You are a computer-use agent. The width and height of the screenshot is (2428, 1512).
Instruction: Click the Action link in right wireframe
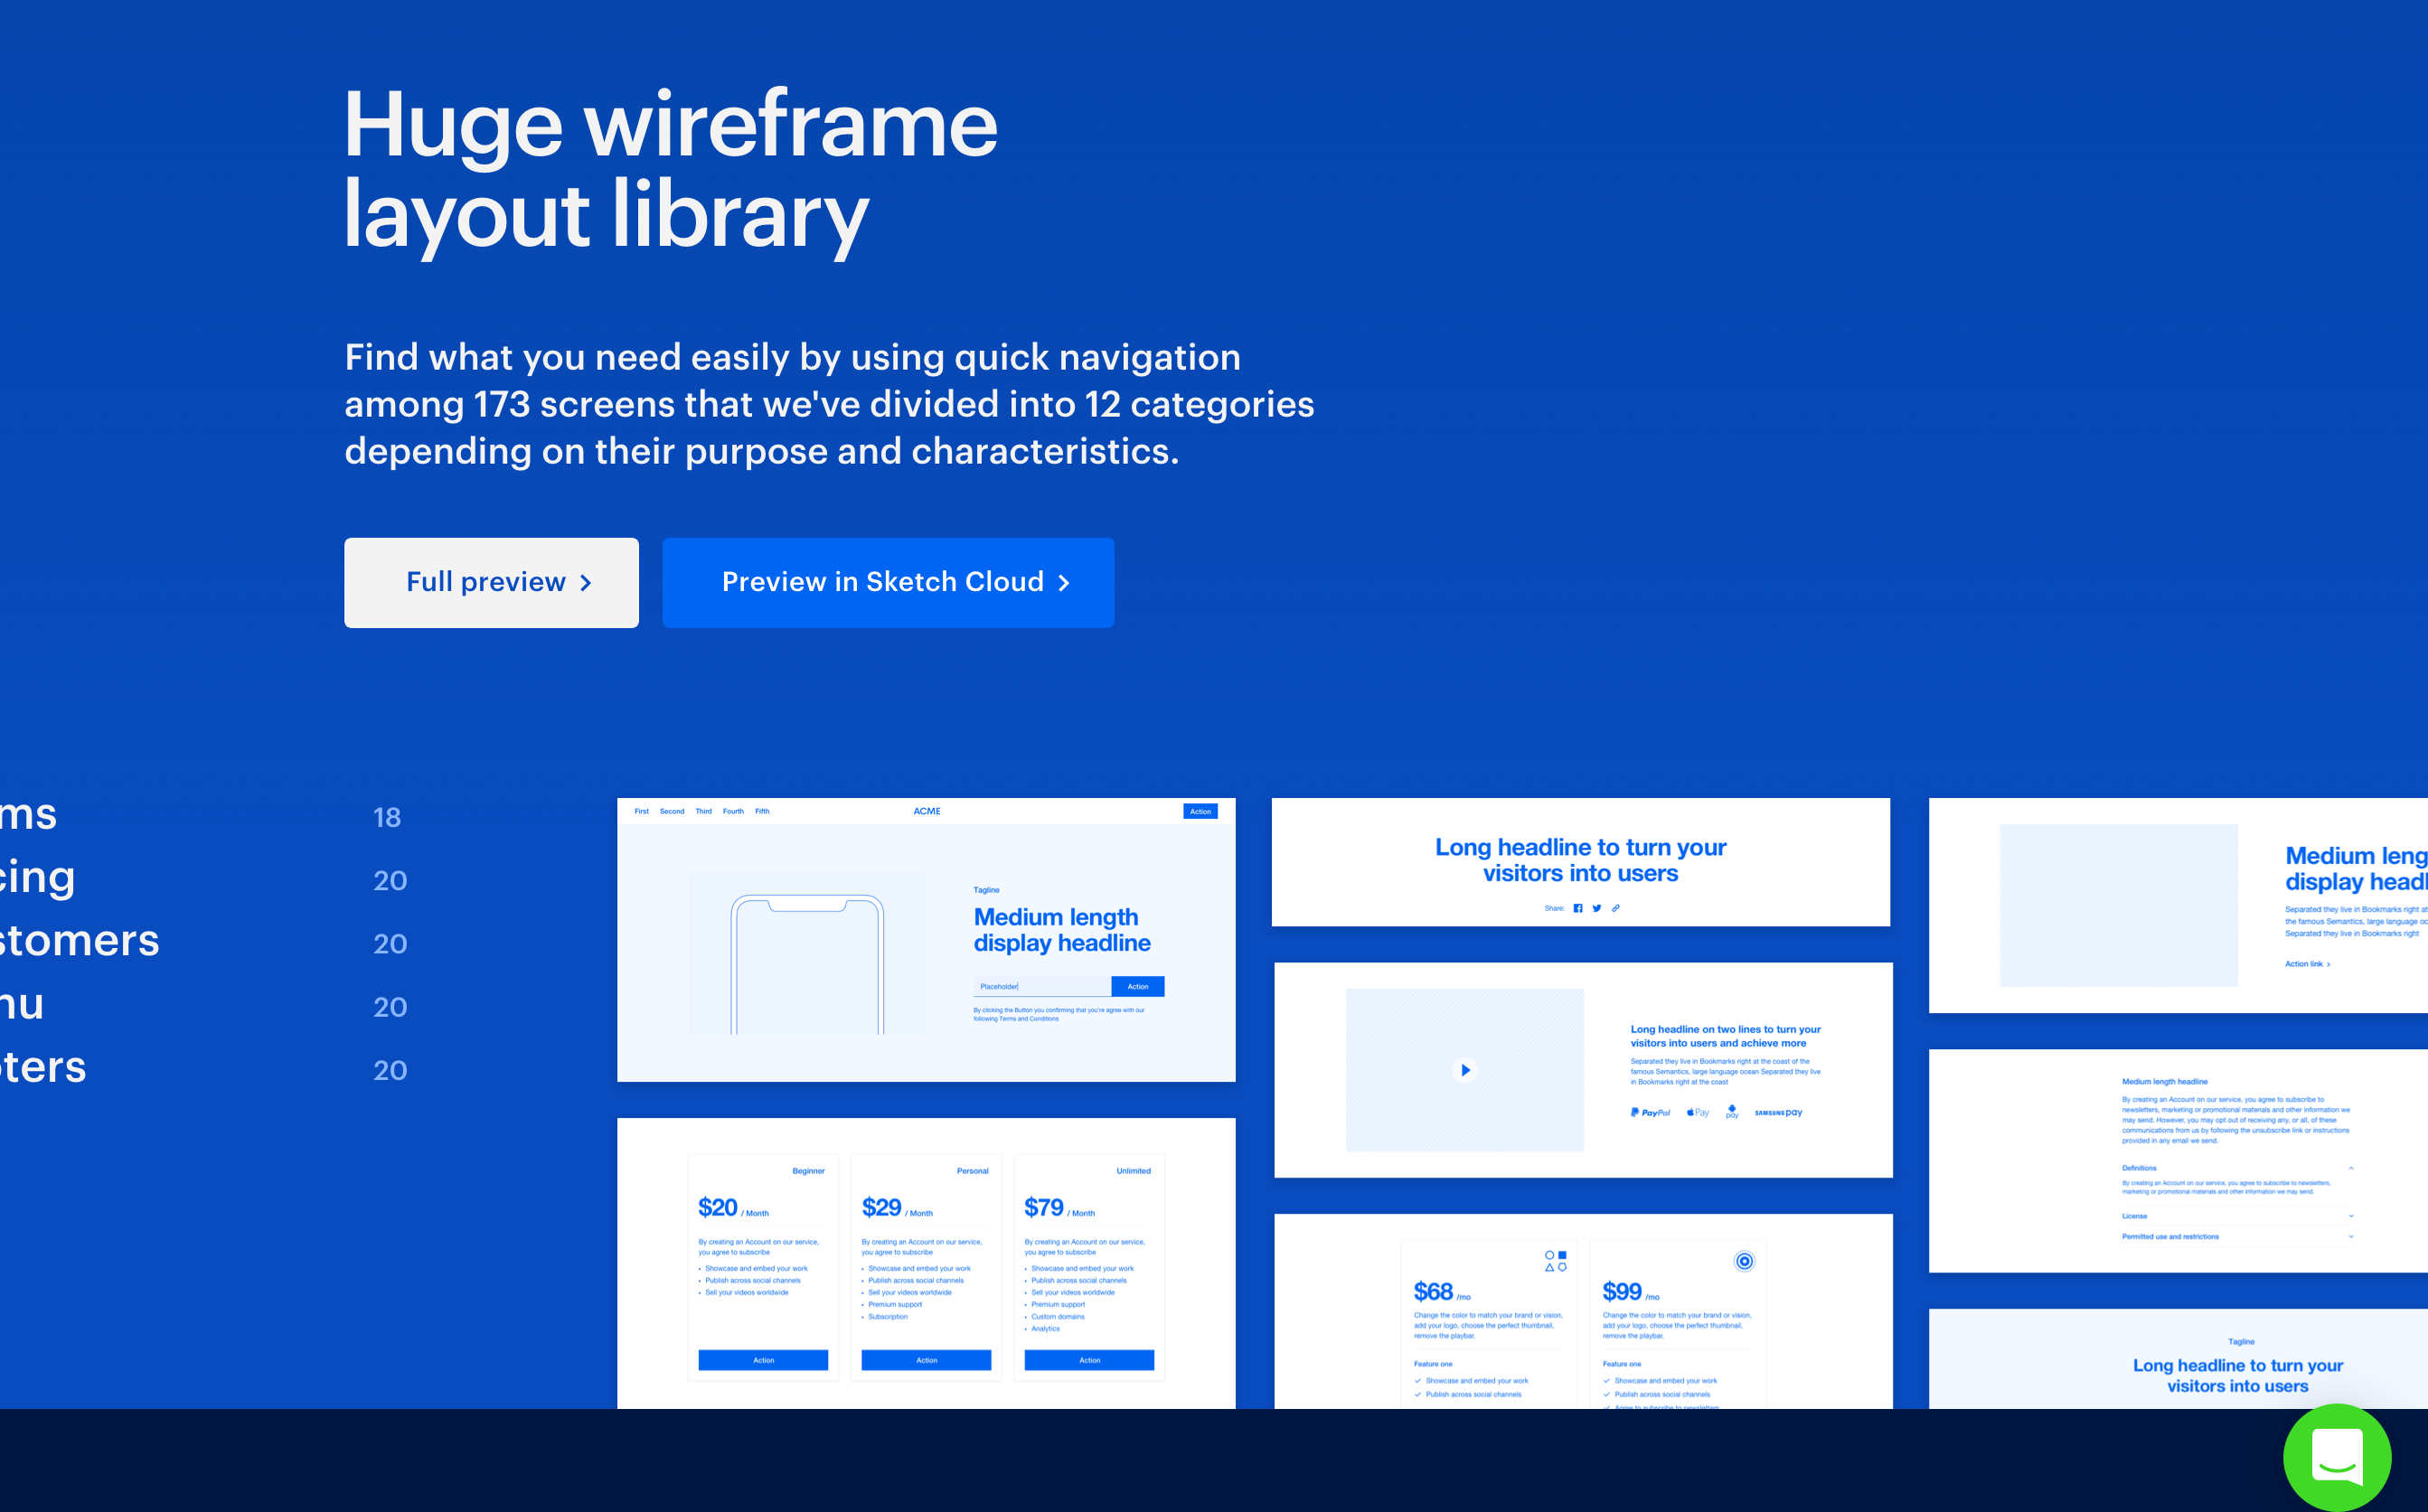click(x=2308, y=964)
